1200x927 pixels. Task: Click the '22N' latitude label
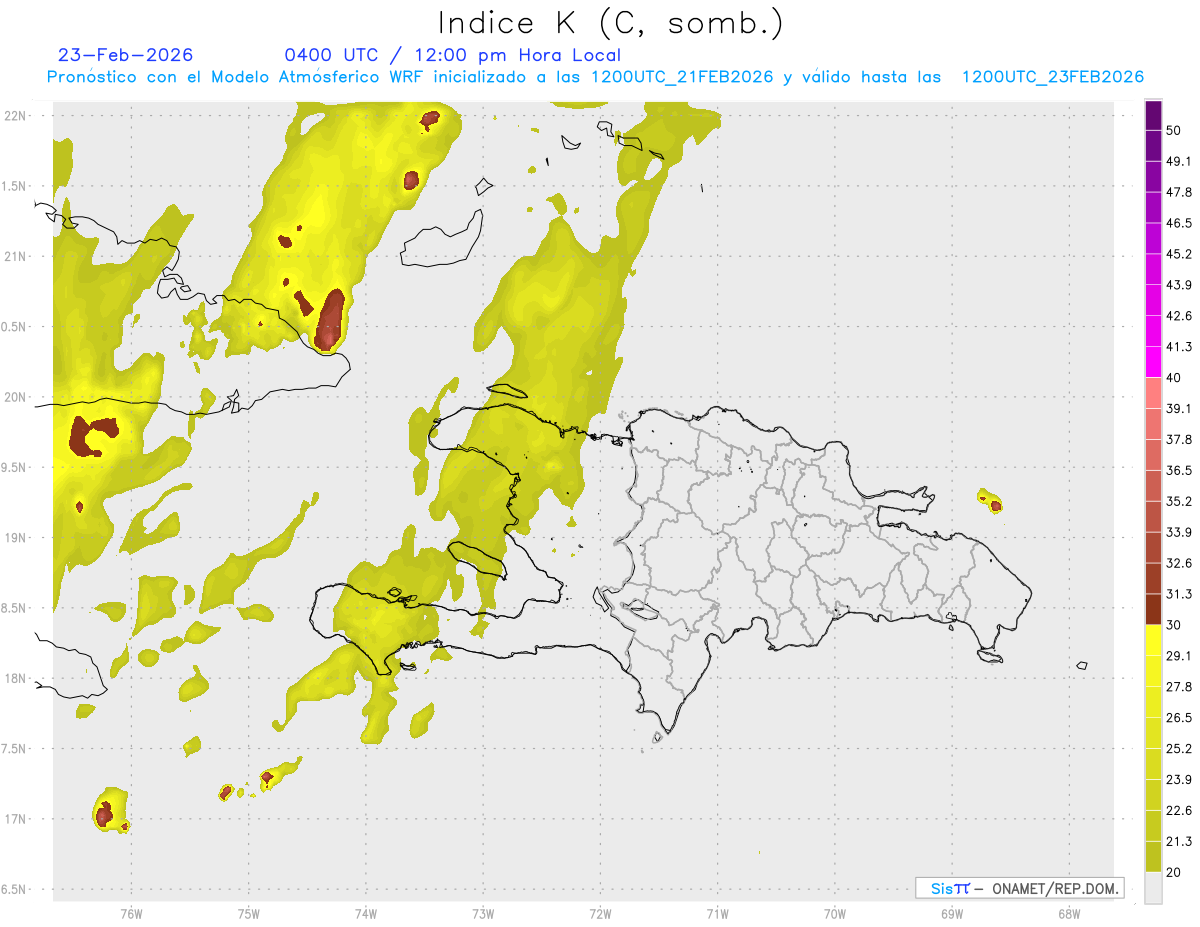tap(14, 115)
